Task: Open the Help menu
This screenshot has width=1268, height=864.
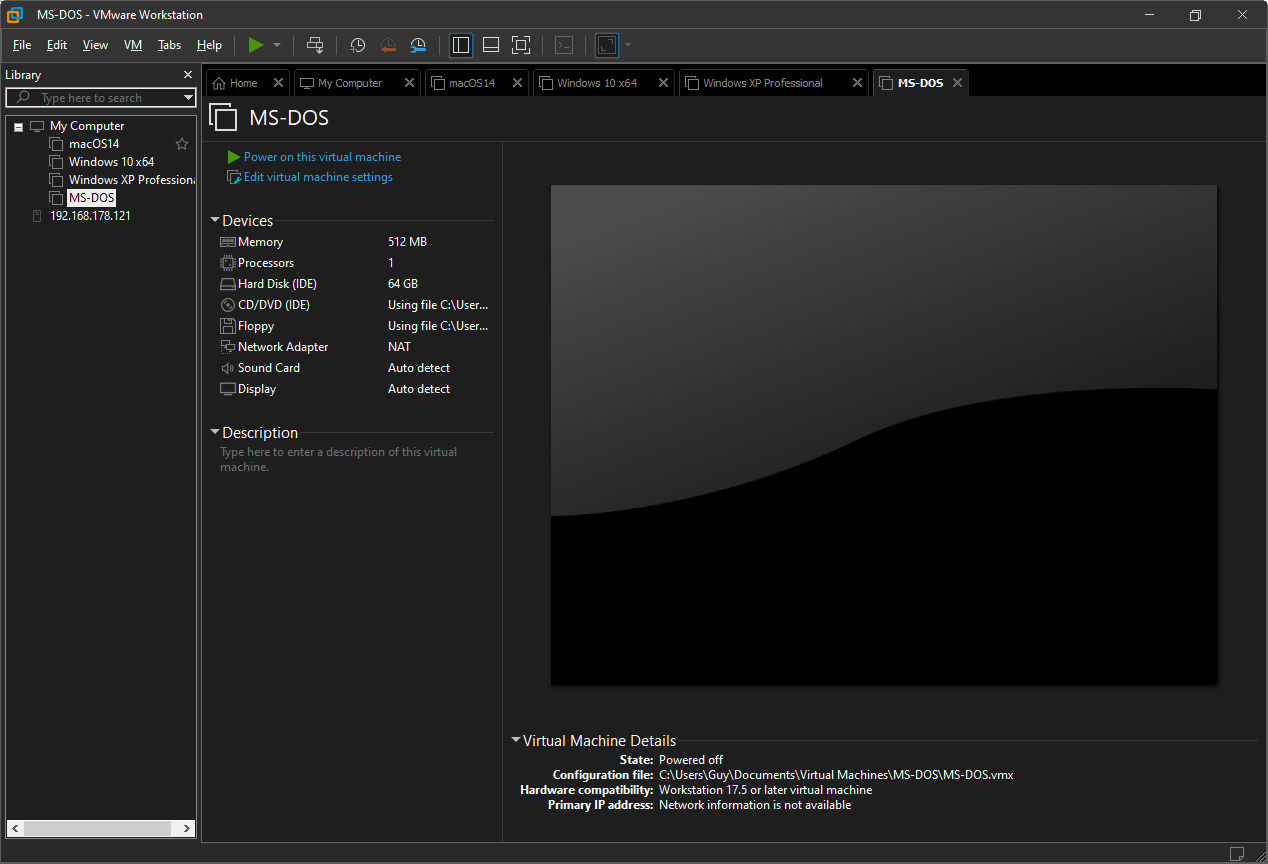Action: click(x=209, y=45)
